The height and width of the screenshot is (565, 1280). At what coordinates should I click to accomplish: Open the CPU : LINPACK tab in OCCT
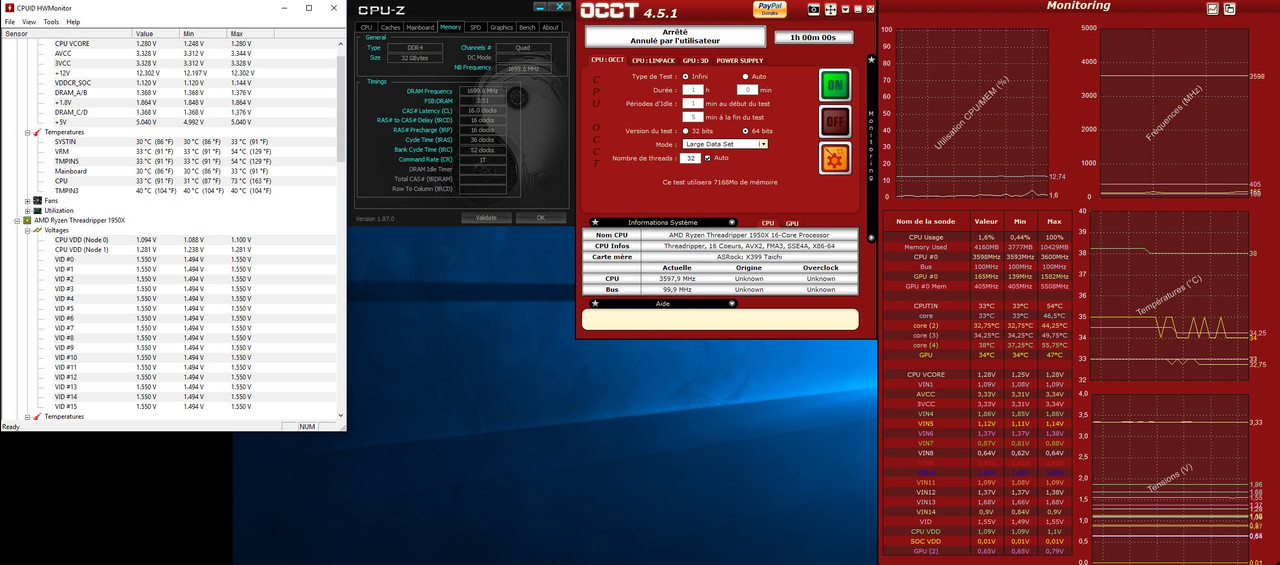click(x=654, y=61)
